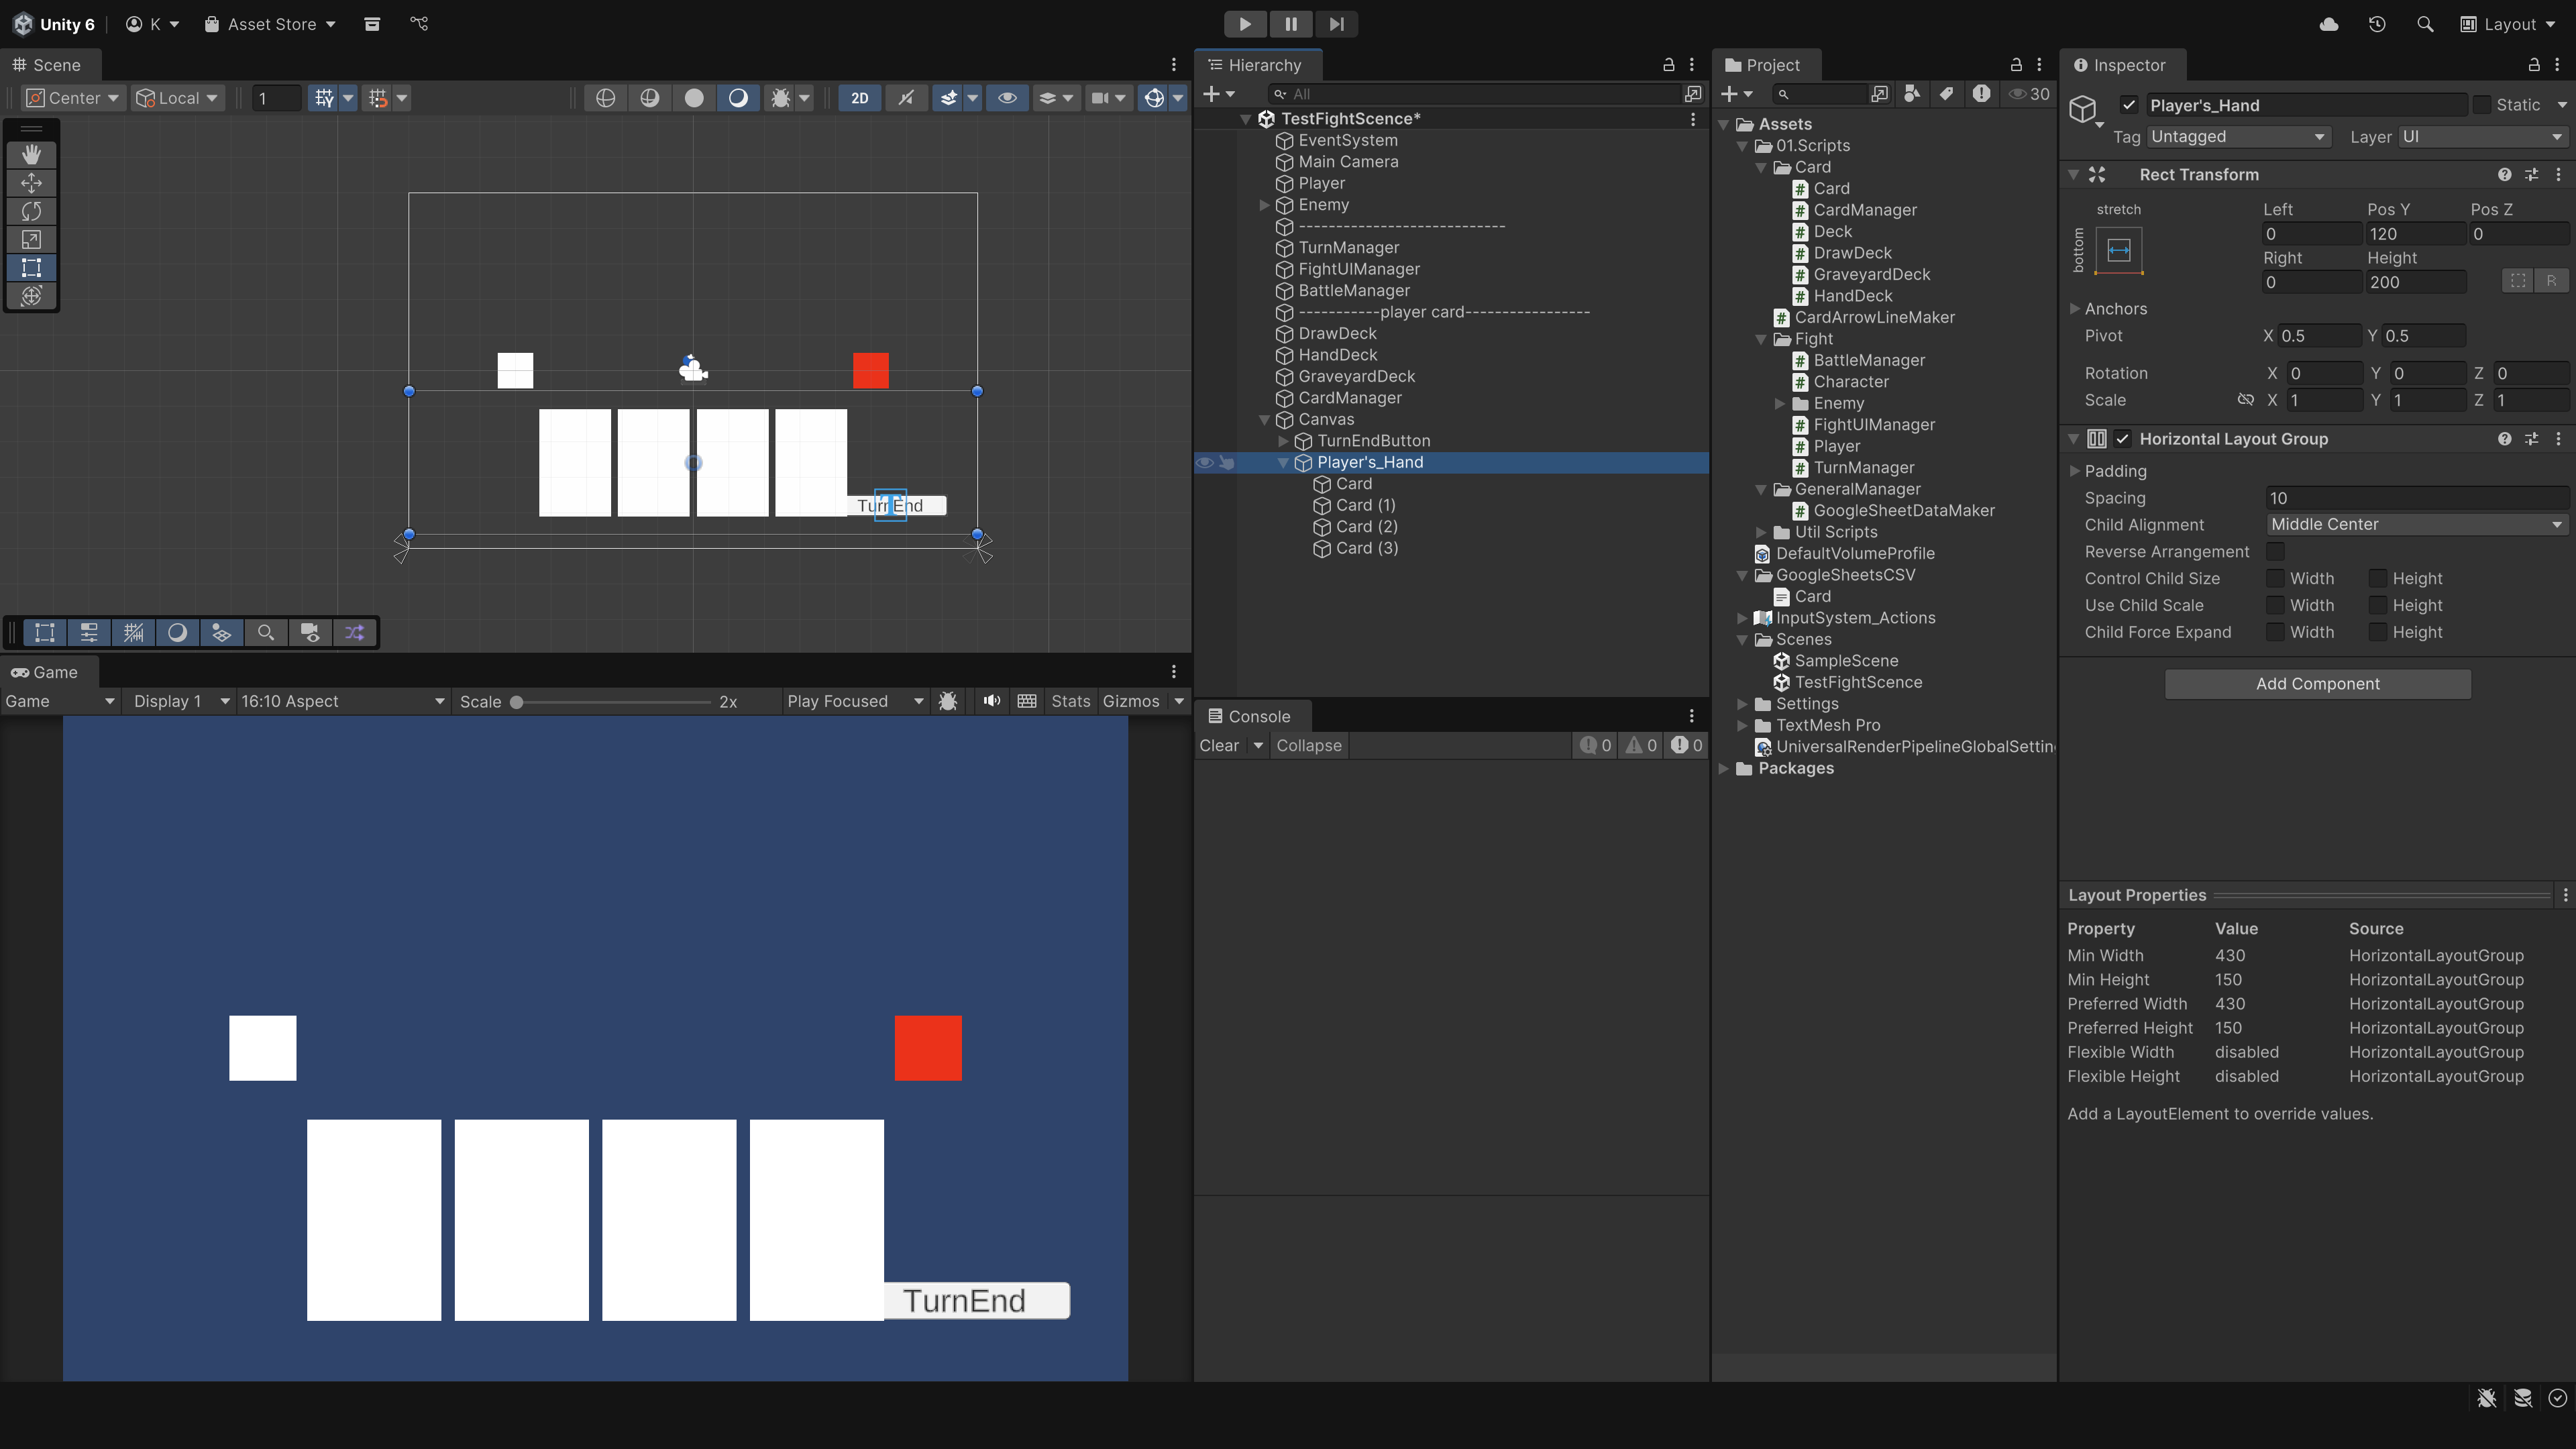Expand the Enemy object in Hierarchy
This screenshot has height=1449, width=2576.
pos(1264,205)
